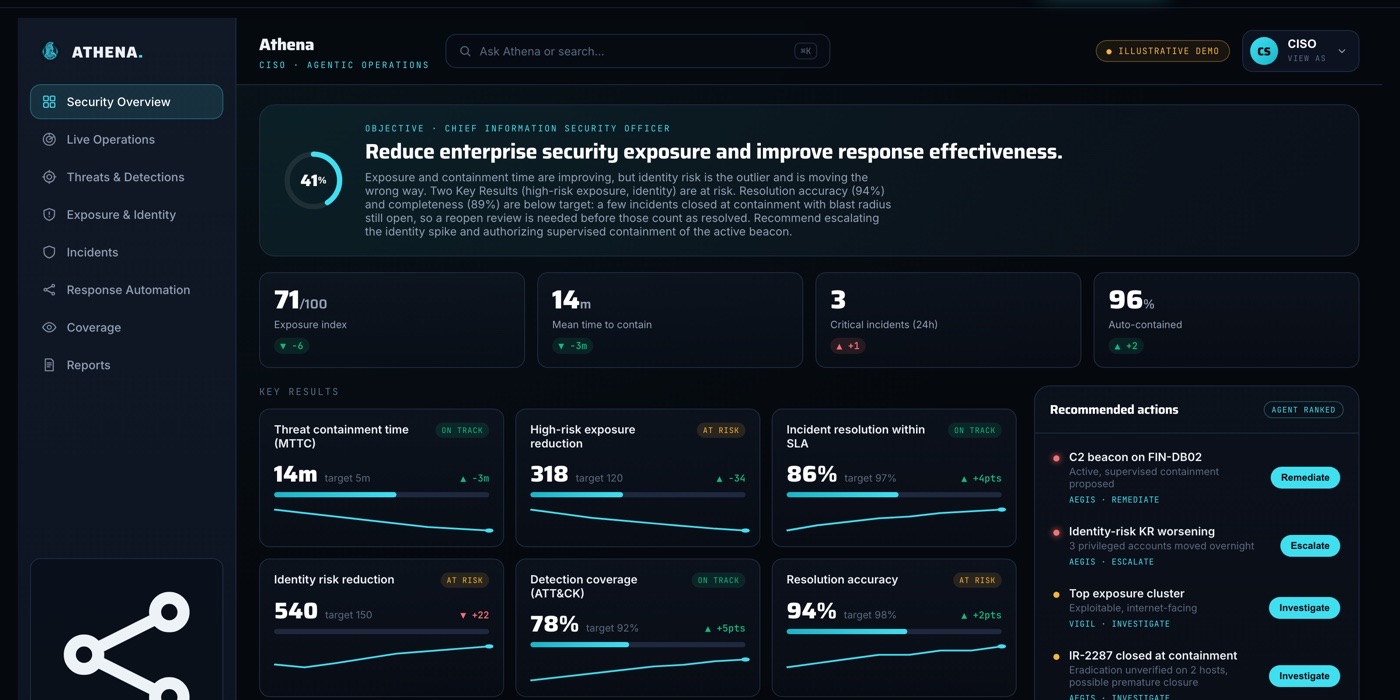Click the Incidents shield icon
The width and height of the screenshot is (1400, 700).
(x=49, y=253)
